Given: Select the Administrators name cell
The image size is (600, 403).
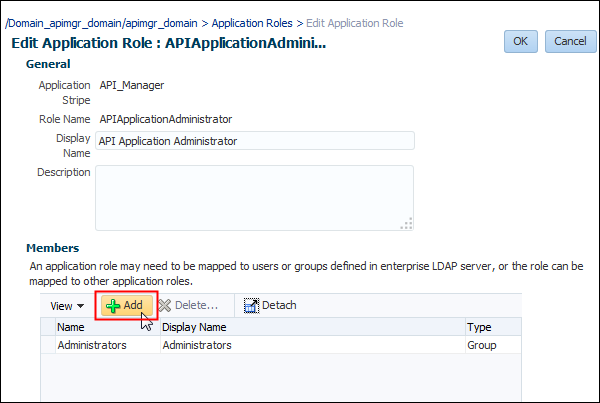Looking at the screenshot, I should (x=108, y=345).
